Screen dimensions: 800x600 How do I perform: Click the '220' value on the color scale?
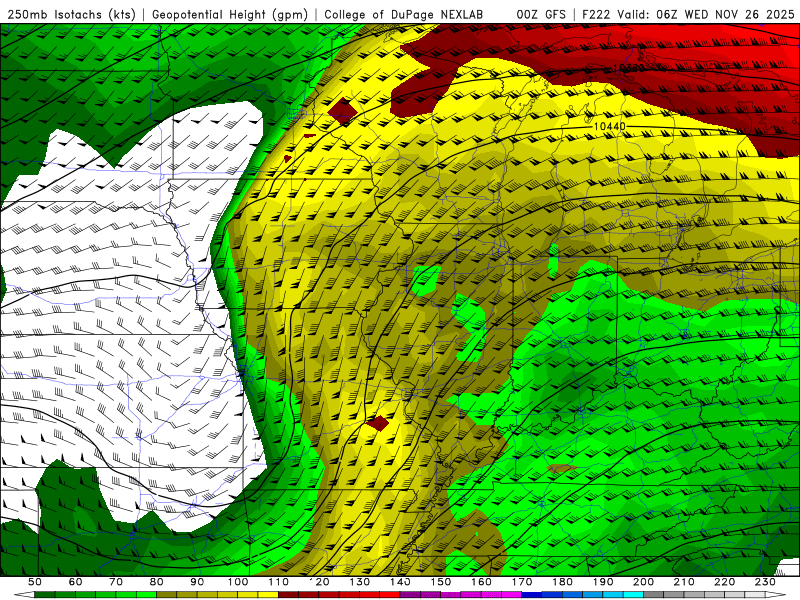724,582
